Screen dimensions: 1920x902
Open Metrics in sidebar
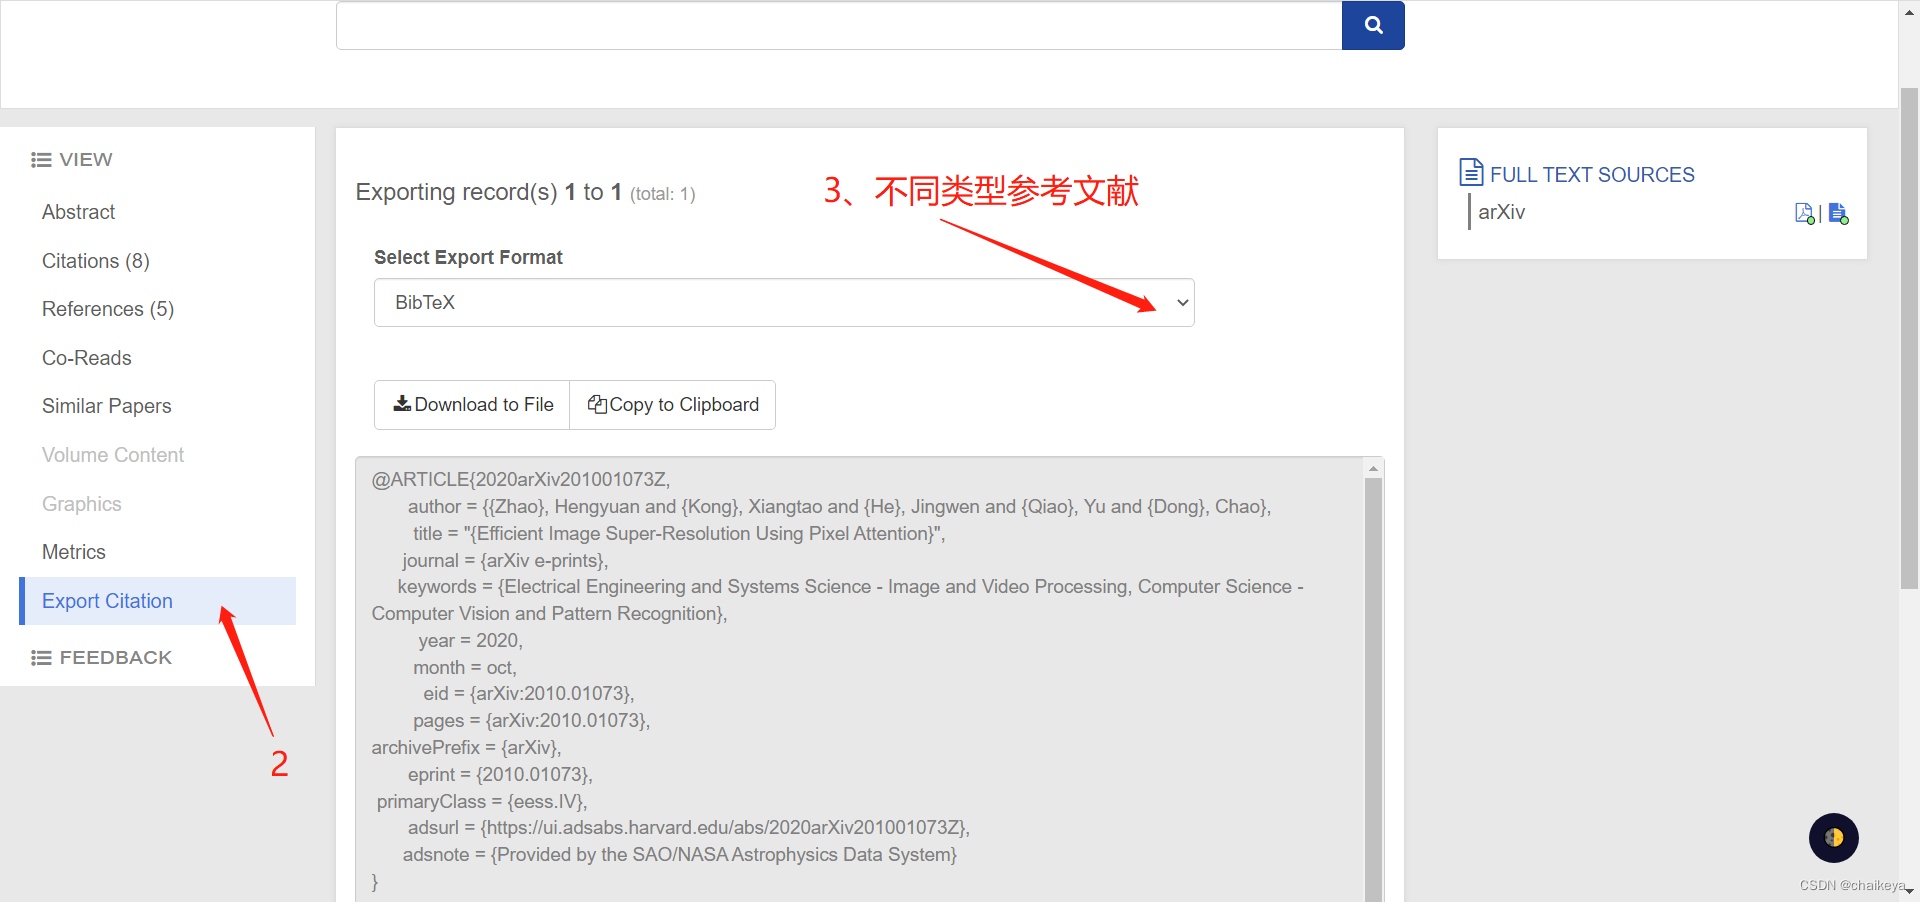pos(74,552)
